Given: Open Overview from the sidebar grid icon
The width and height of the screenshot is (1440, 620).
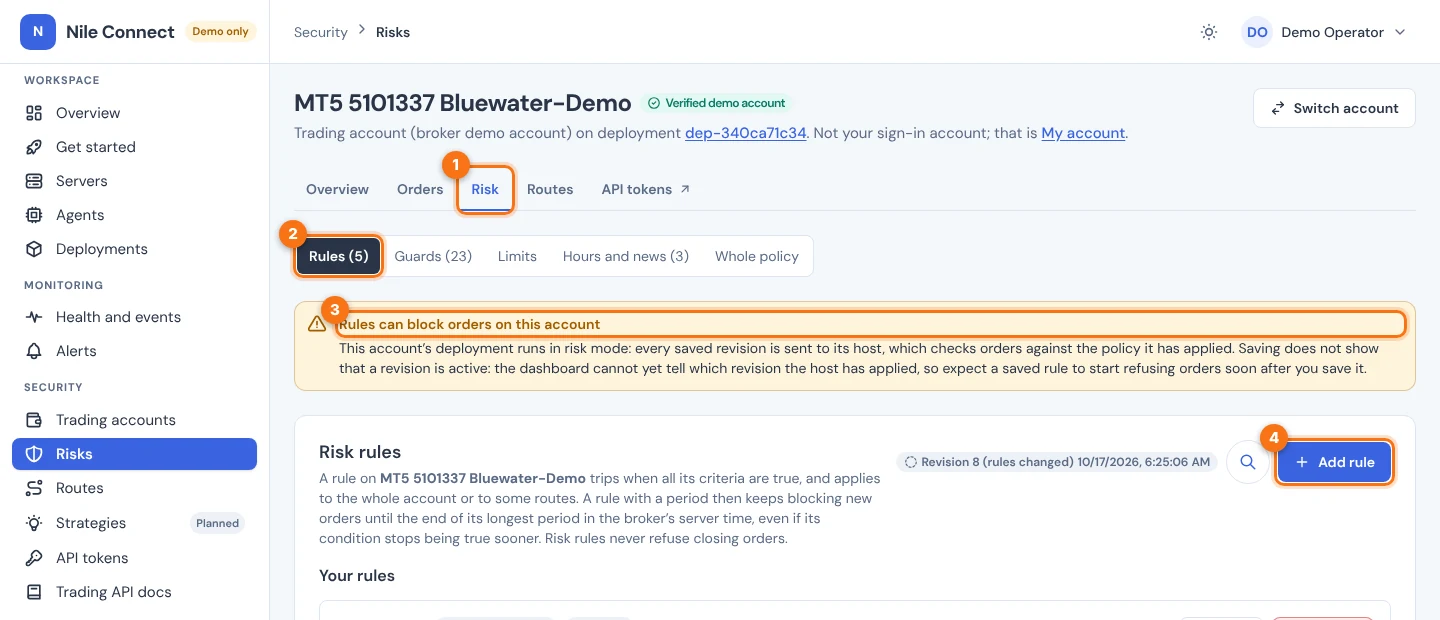Looking at the screenshot, I should click(34, 113).
